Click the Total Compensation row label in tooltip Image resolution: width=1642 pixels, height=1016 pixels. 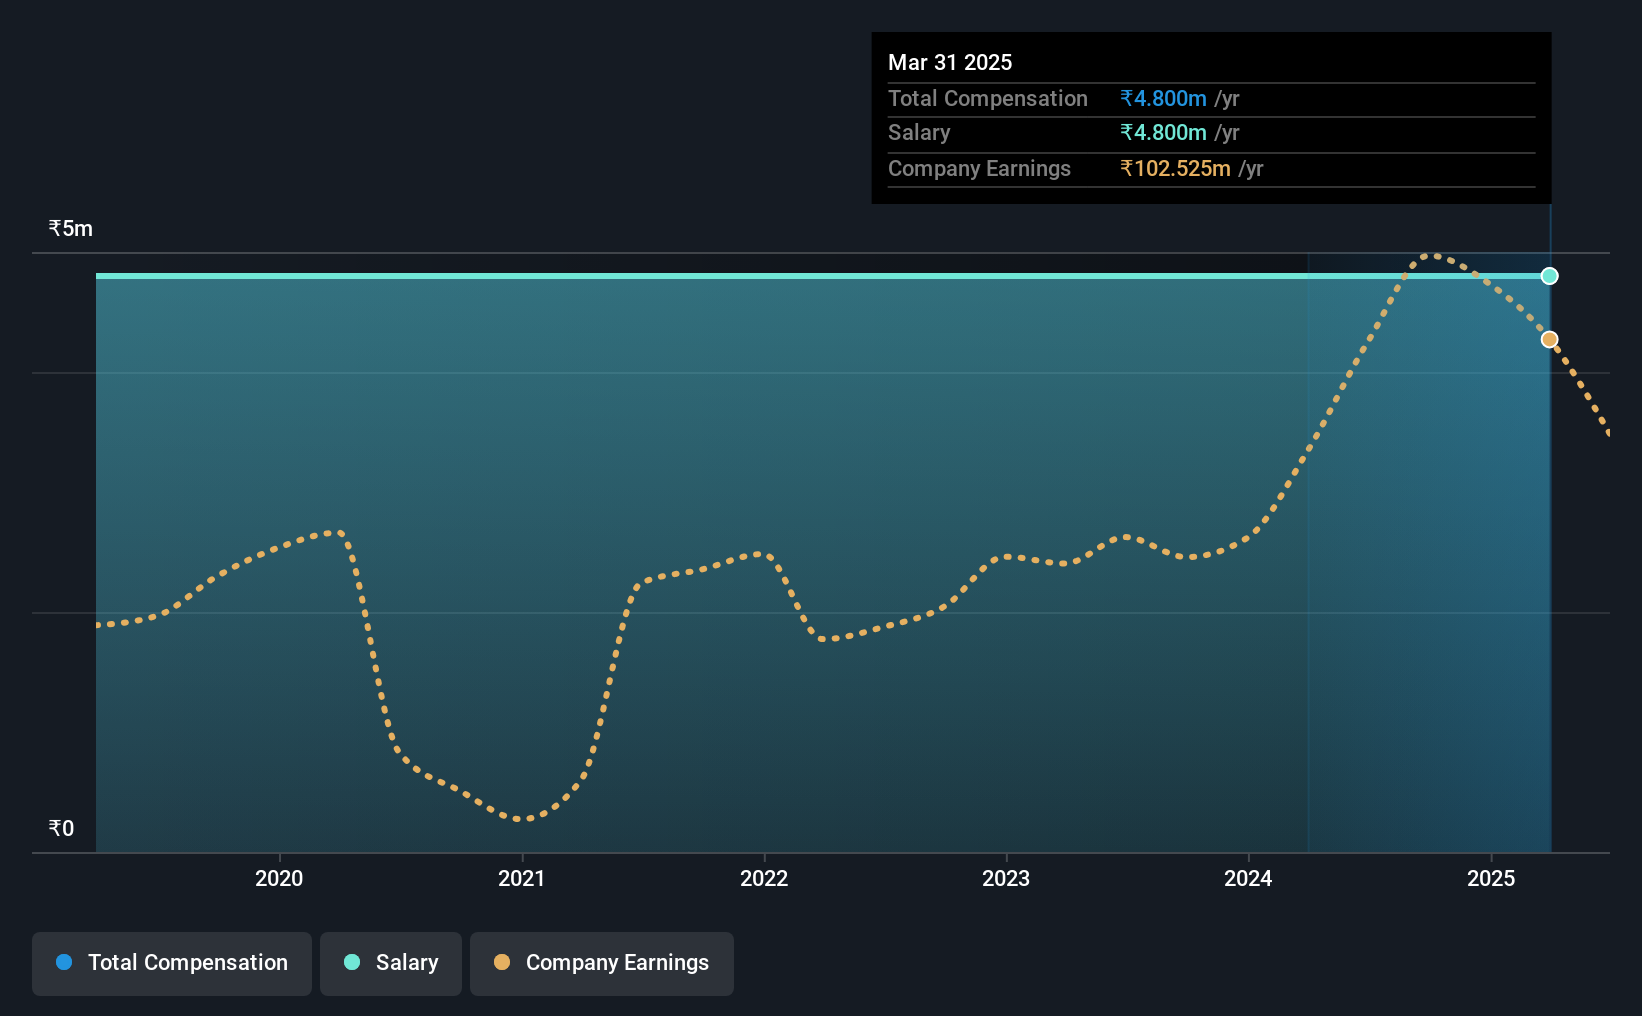(x=988, y=98)
